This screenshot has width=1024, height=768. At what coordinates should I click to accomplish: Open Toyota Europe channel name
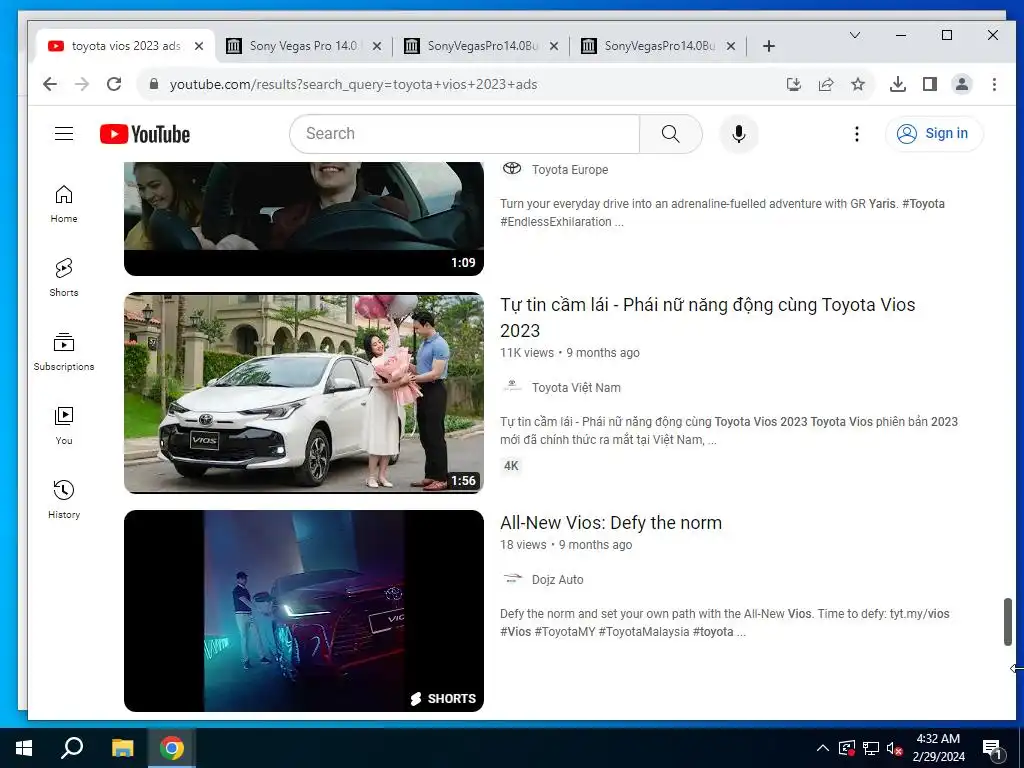(x=569, y=169)
